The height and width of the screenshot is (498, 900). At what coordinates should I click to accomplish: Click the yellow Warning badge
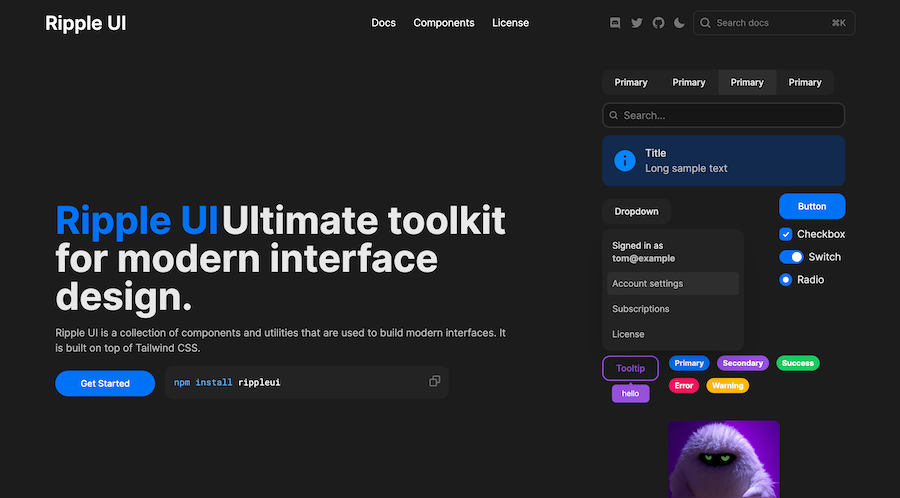click(x=727, y=386)
